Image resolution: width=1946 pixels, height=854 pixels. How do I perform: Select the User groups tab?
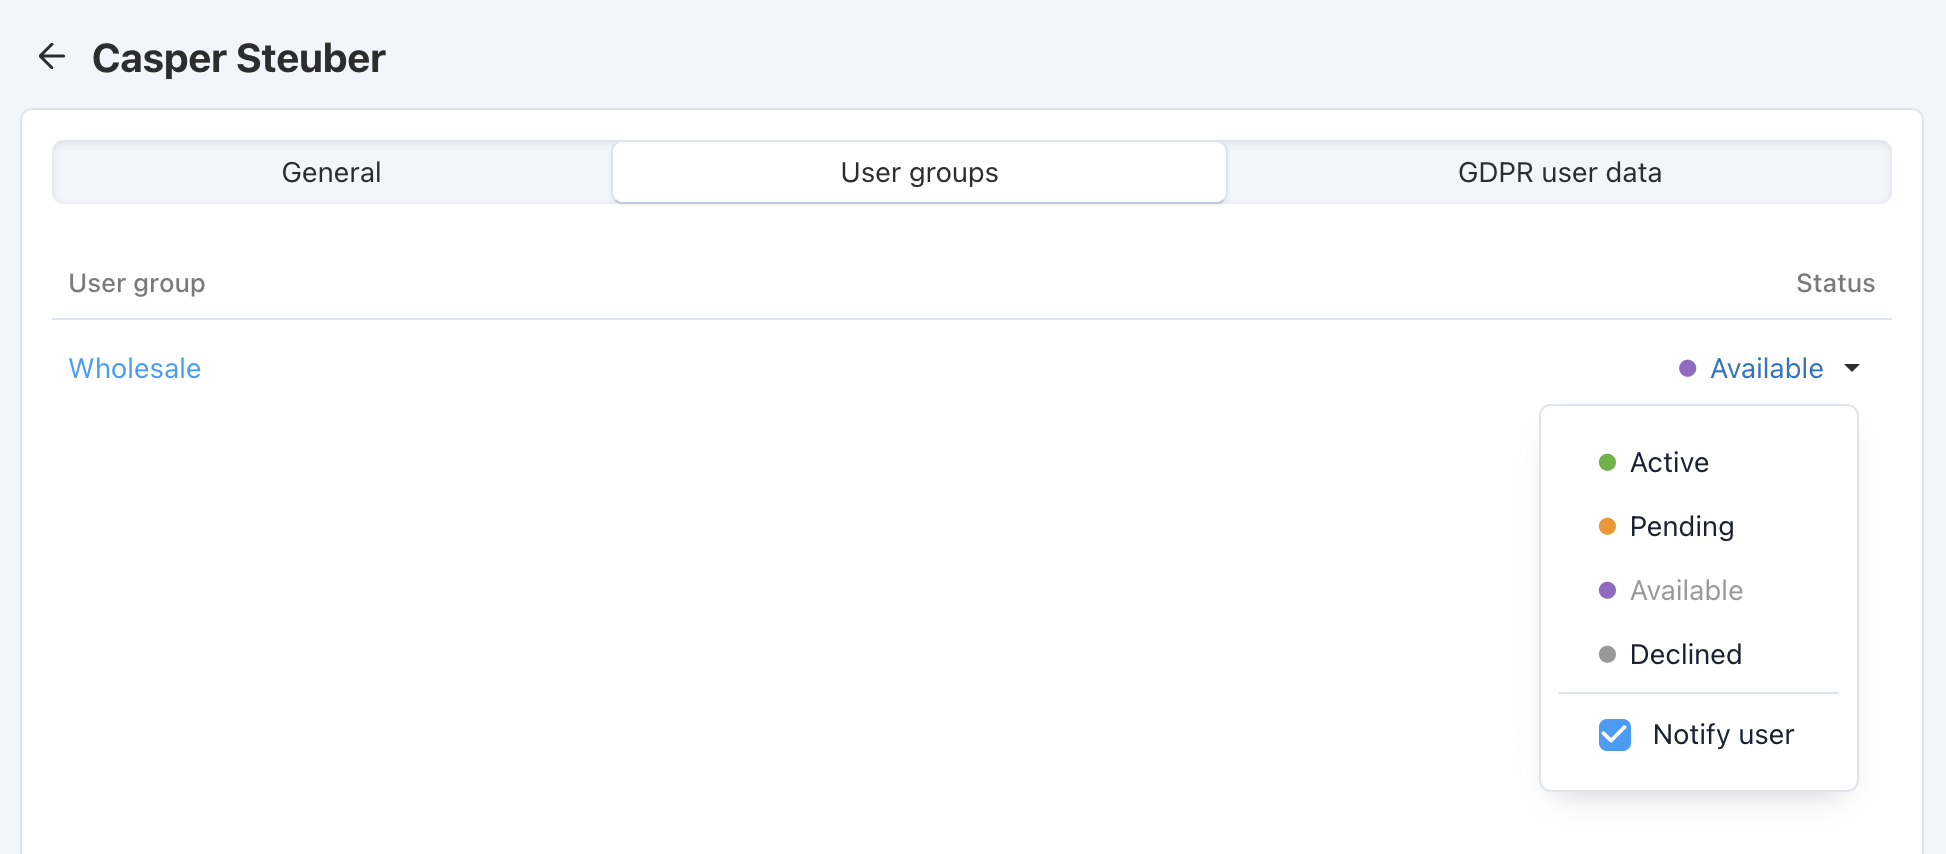click(x=919, y=172)
